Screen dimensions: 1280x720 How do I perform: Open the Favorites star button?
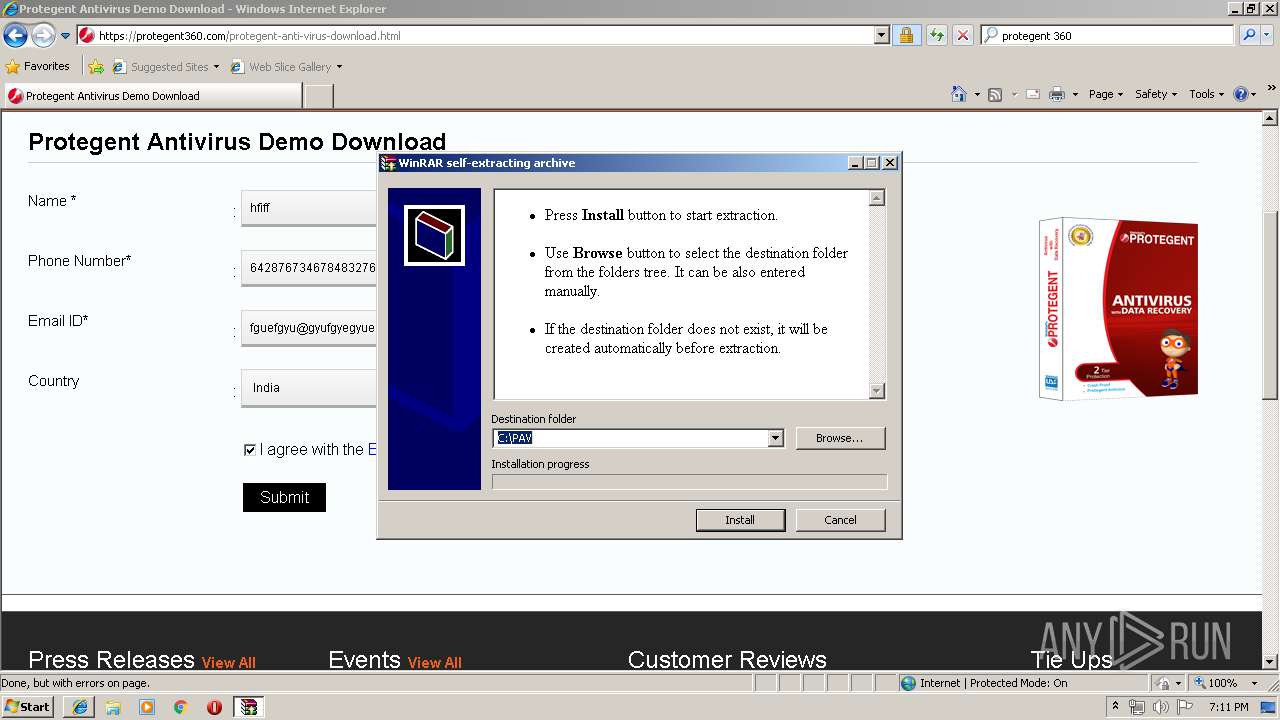point(38,67)
